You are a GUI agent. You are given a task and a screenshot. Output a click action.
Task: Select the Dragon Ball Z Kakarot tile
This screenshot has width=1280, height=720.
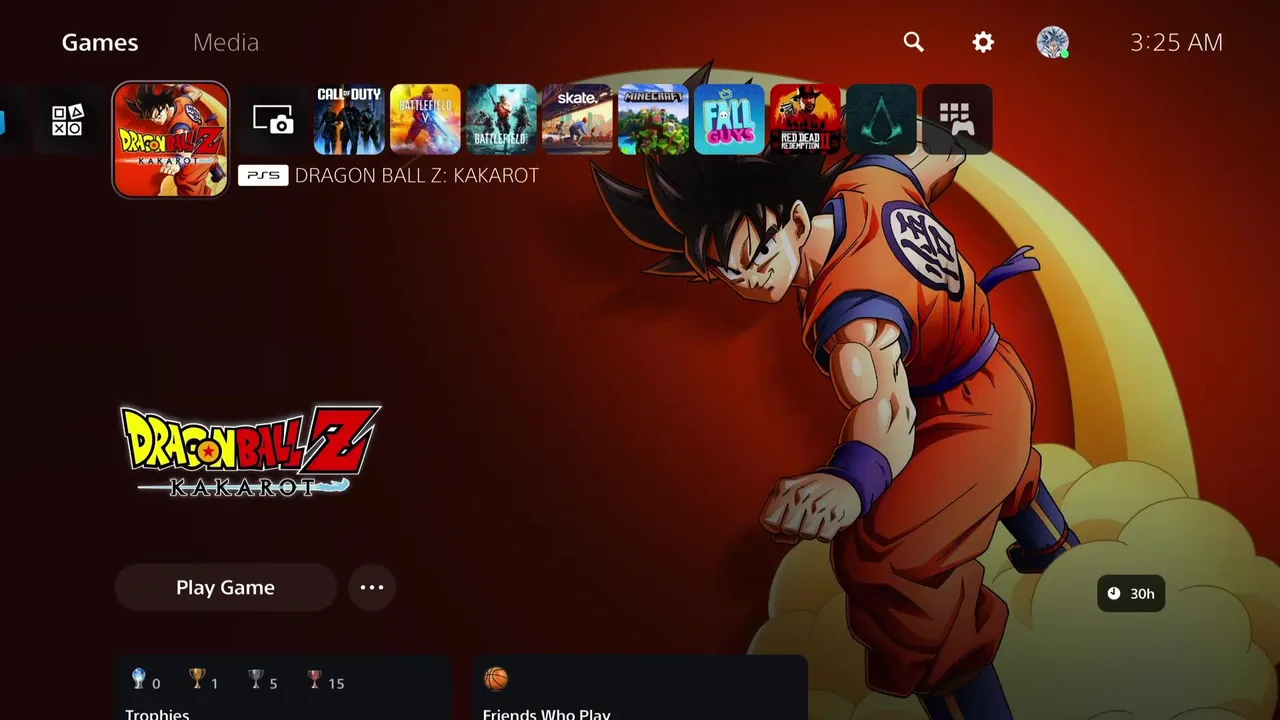point(171,140)
